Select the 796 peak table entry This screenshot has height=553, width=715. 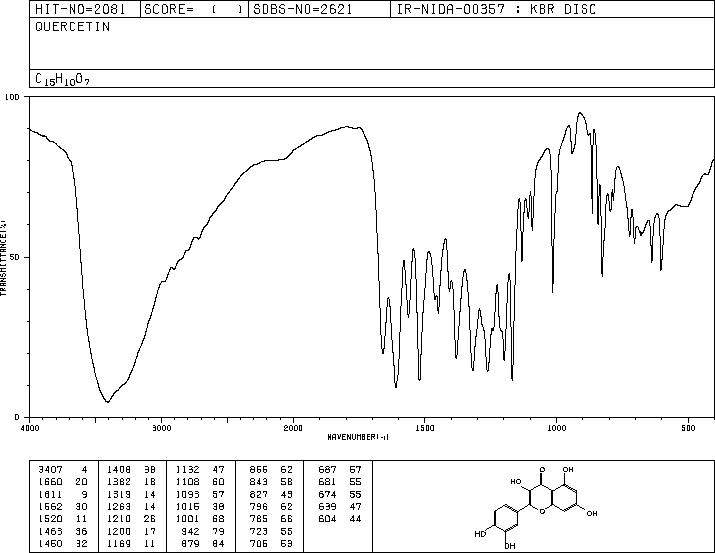coord(271,506)
